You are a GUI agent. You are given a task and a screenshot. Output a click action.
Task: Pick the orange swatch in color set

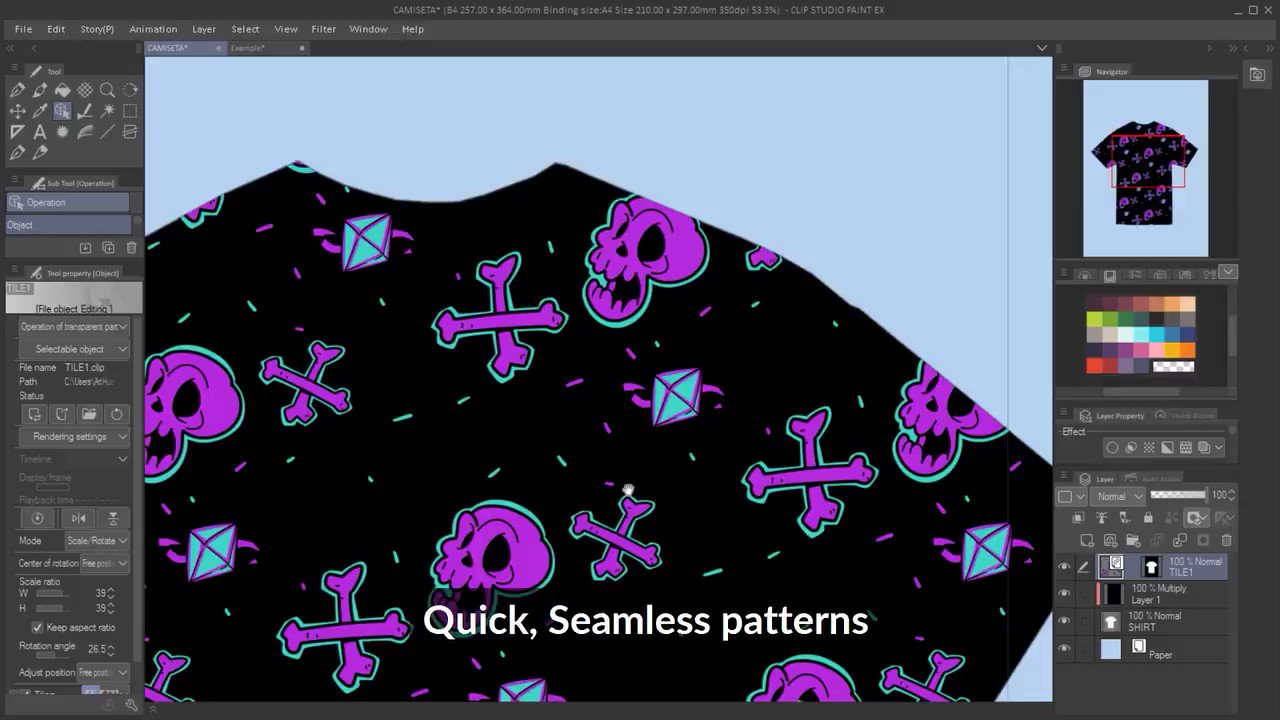(1187, 350)
